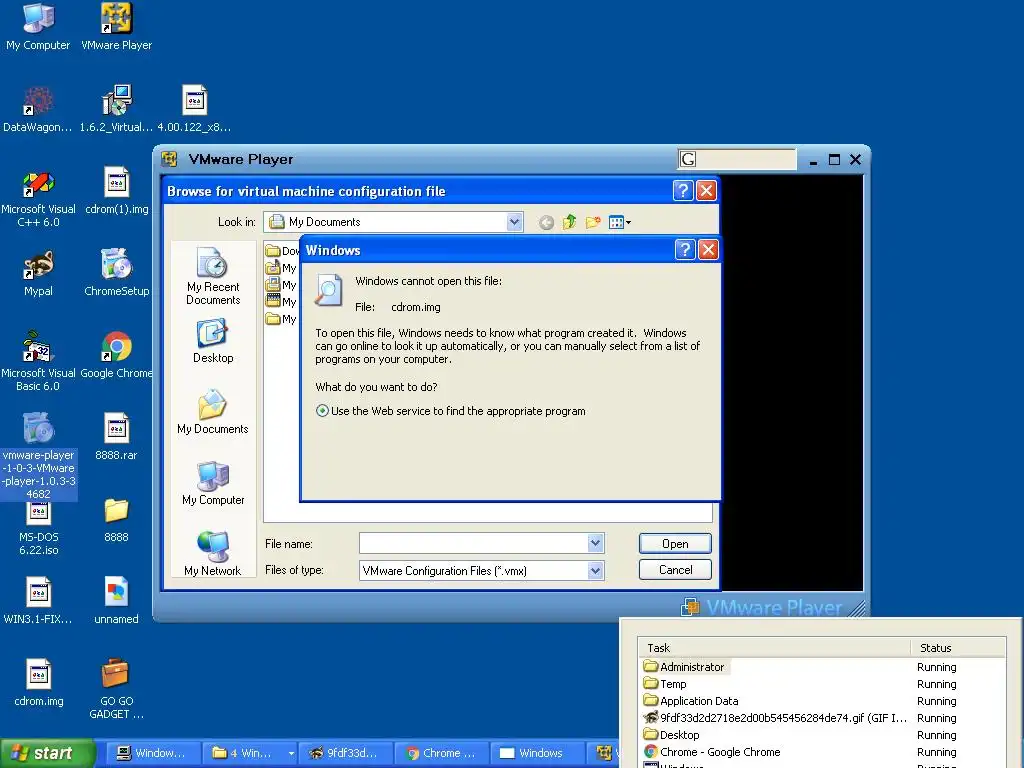Switch to Windows taskbar button

(536, 753)
